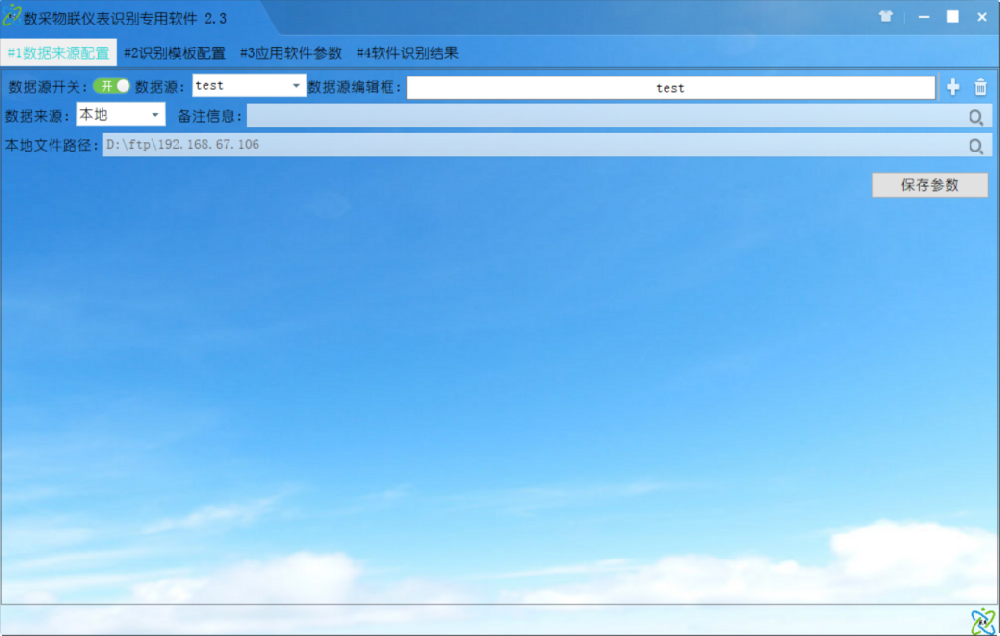The height and width of the screenshot is (636, 1000).
Task: Click the app logo in the title bar
Action: [x=12, y=17]
